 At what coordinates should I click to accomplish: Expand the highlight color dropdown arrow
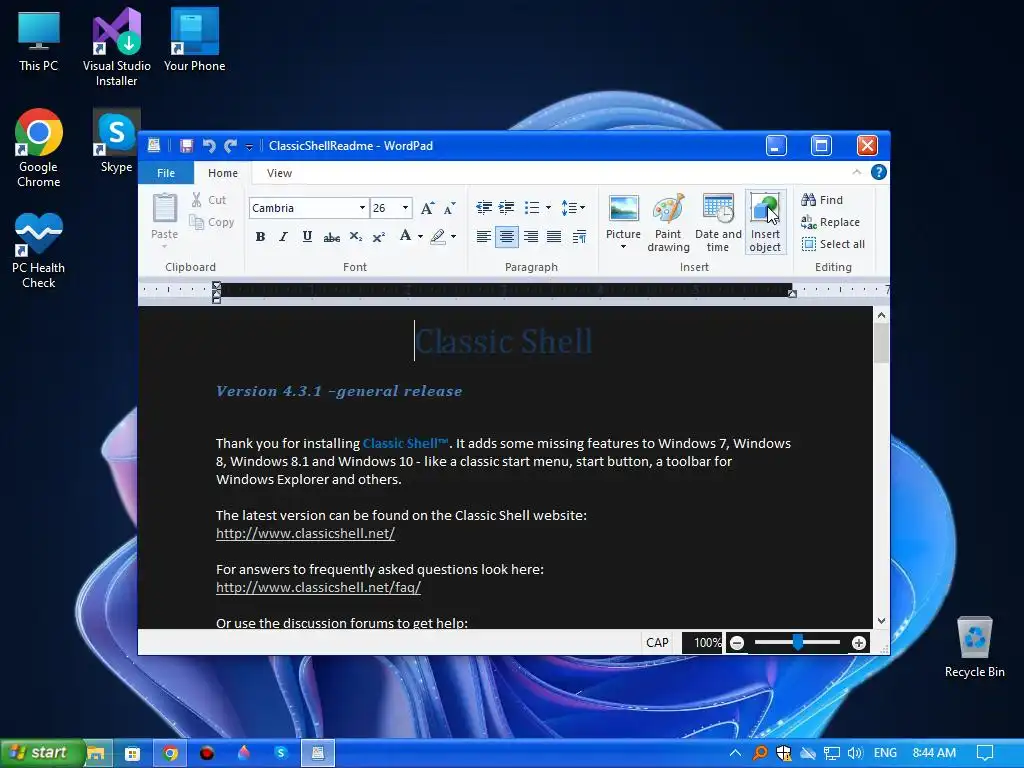pos(453,236)
